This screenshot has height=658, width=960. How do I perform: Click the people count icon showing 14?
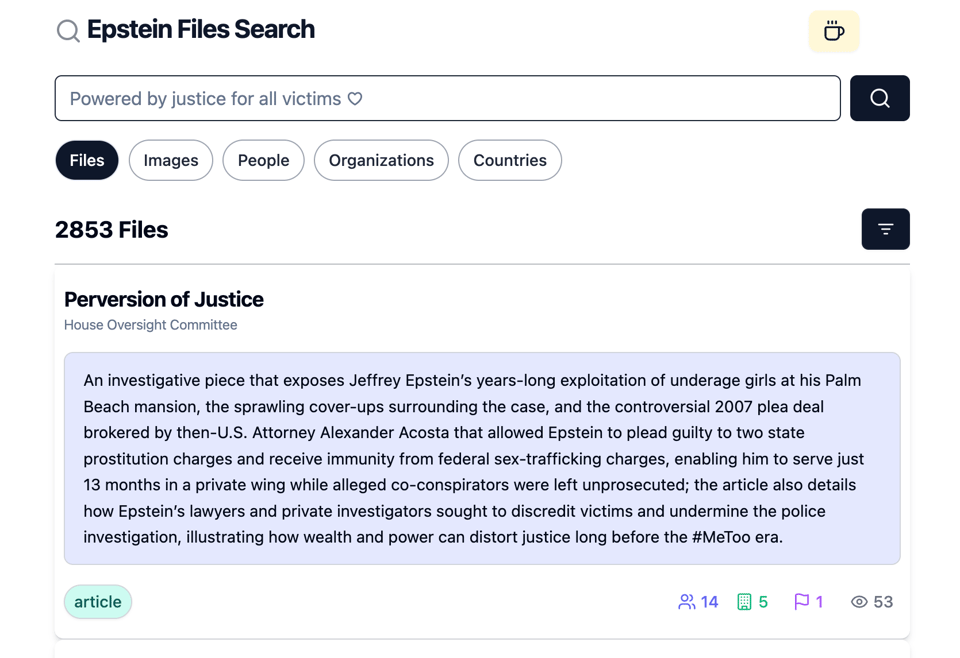(x=687, y=602)
